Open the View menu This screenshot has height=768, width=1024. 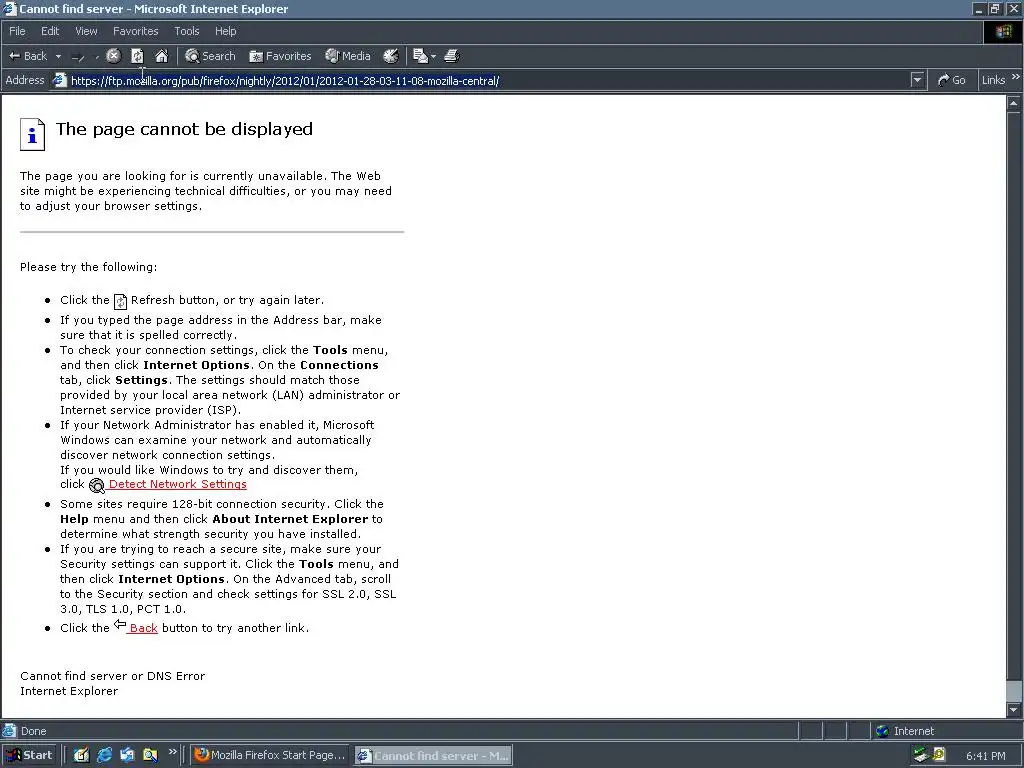tap(86, 31)
